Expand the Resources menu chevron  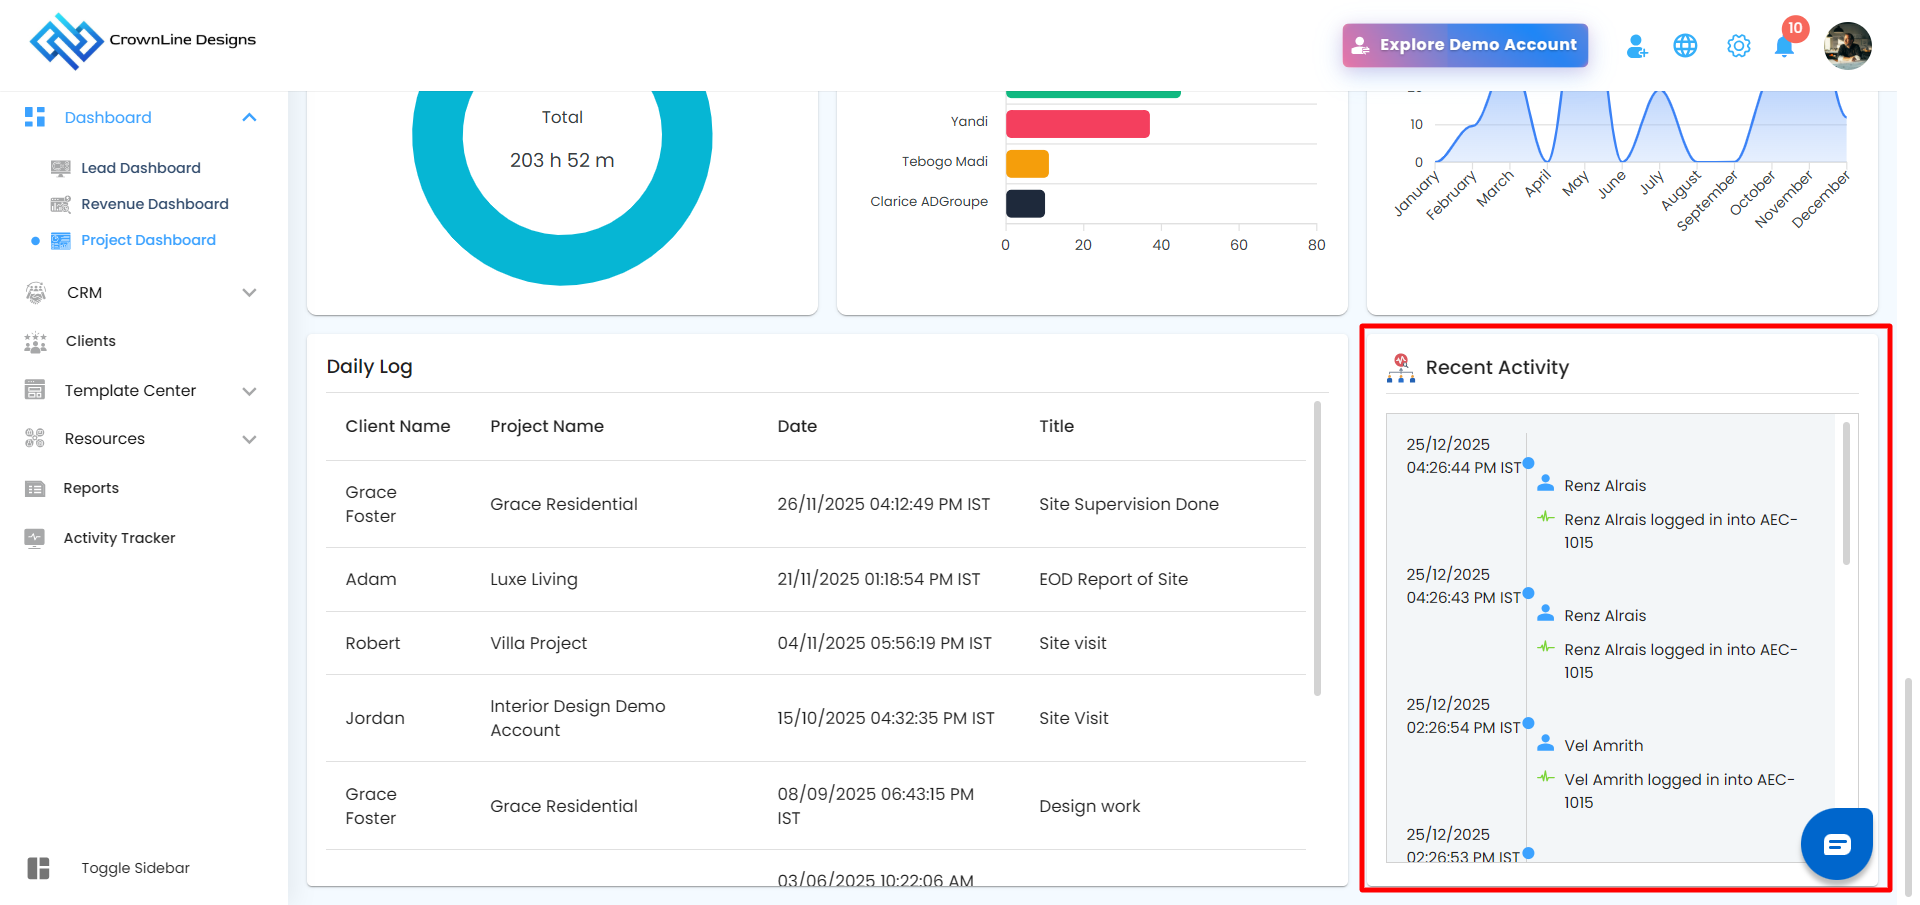pyautogui.click(x=249, y=439)
